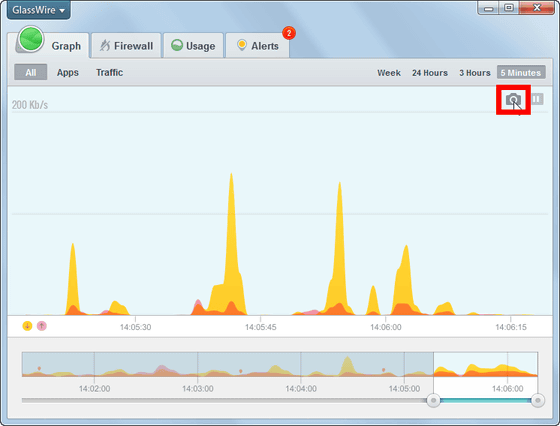Select the Apps view filter

pos(68,72)
